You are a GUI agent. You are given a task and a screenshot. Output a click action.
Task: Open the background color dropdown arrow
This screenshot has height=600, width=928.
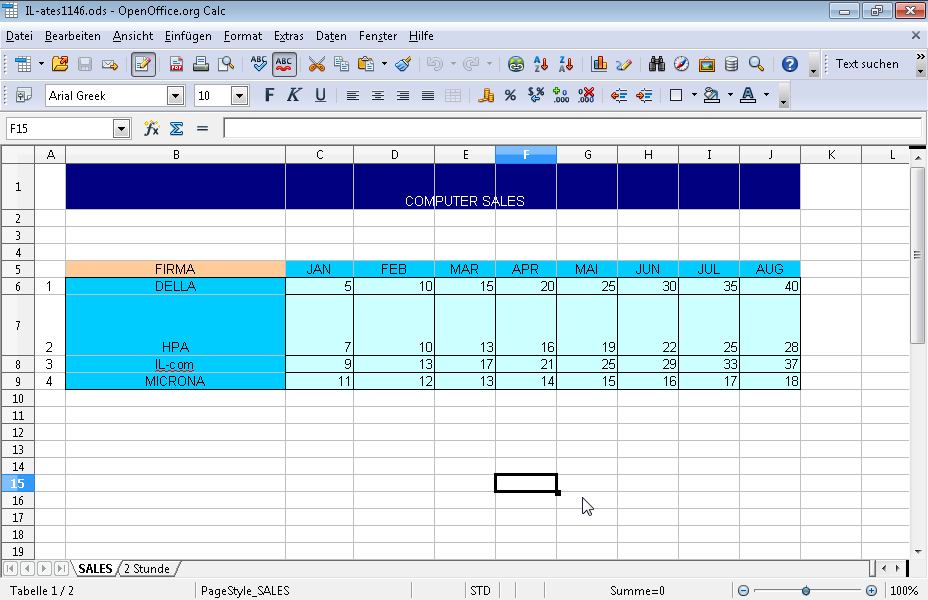click(x=730, y=95)
